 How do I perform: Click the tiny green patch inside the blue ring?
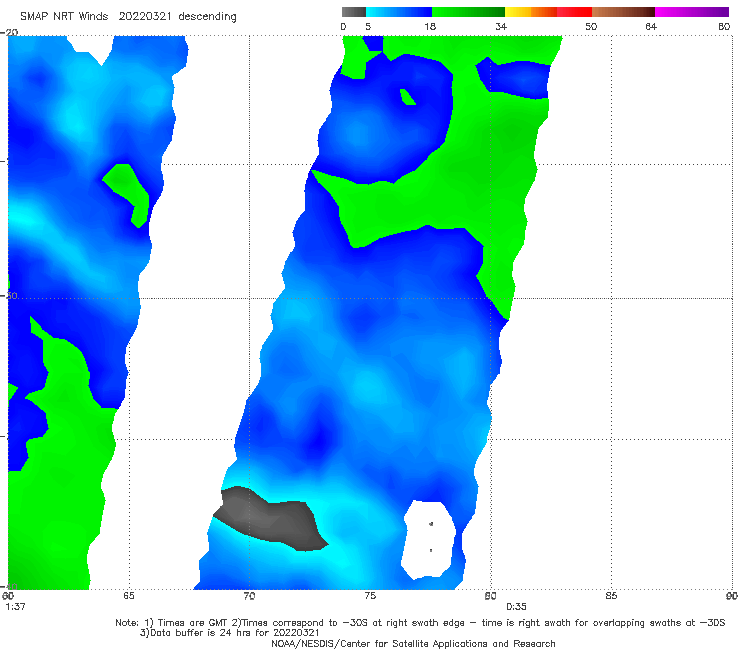(x=407, y=97)
